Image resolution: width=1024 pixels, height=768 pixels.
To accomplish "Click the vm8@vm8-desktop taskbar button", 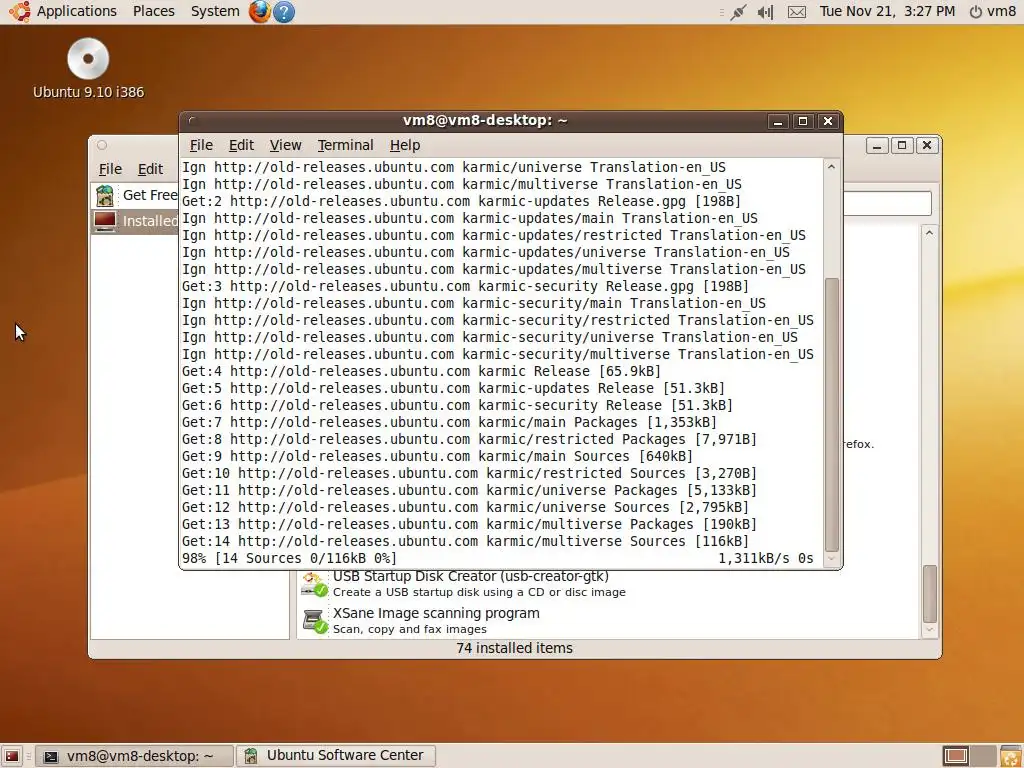I will click(134, 756).
